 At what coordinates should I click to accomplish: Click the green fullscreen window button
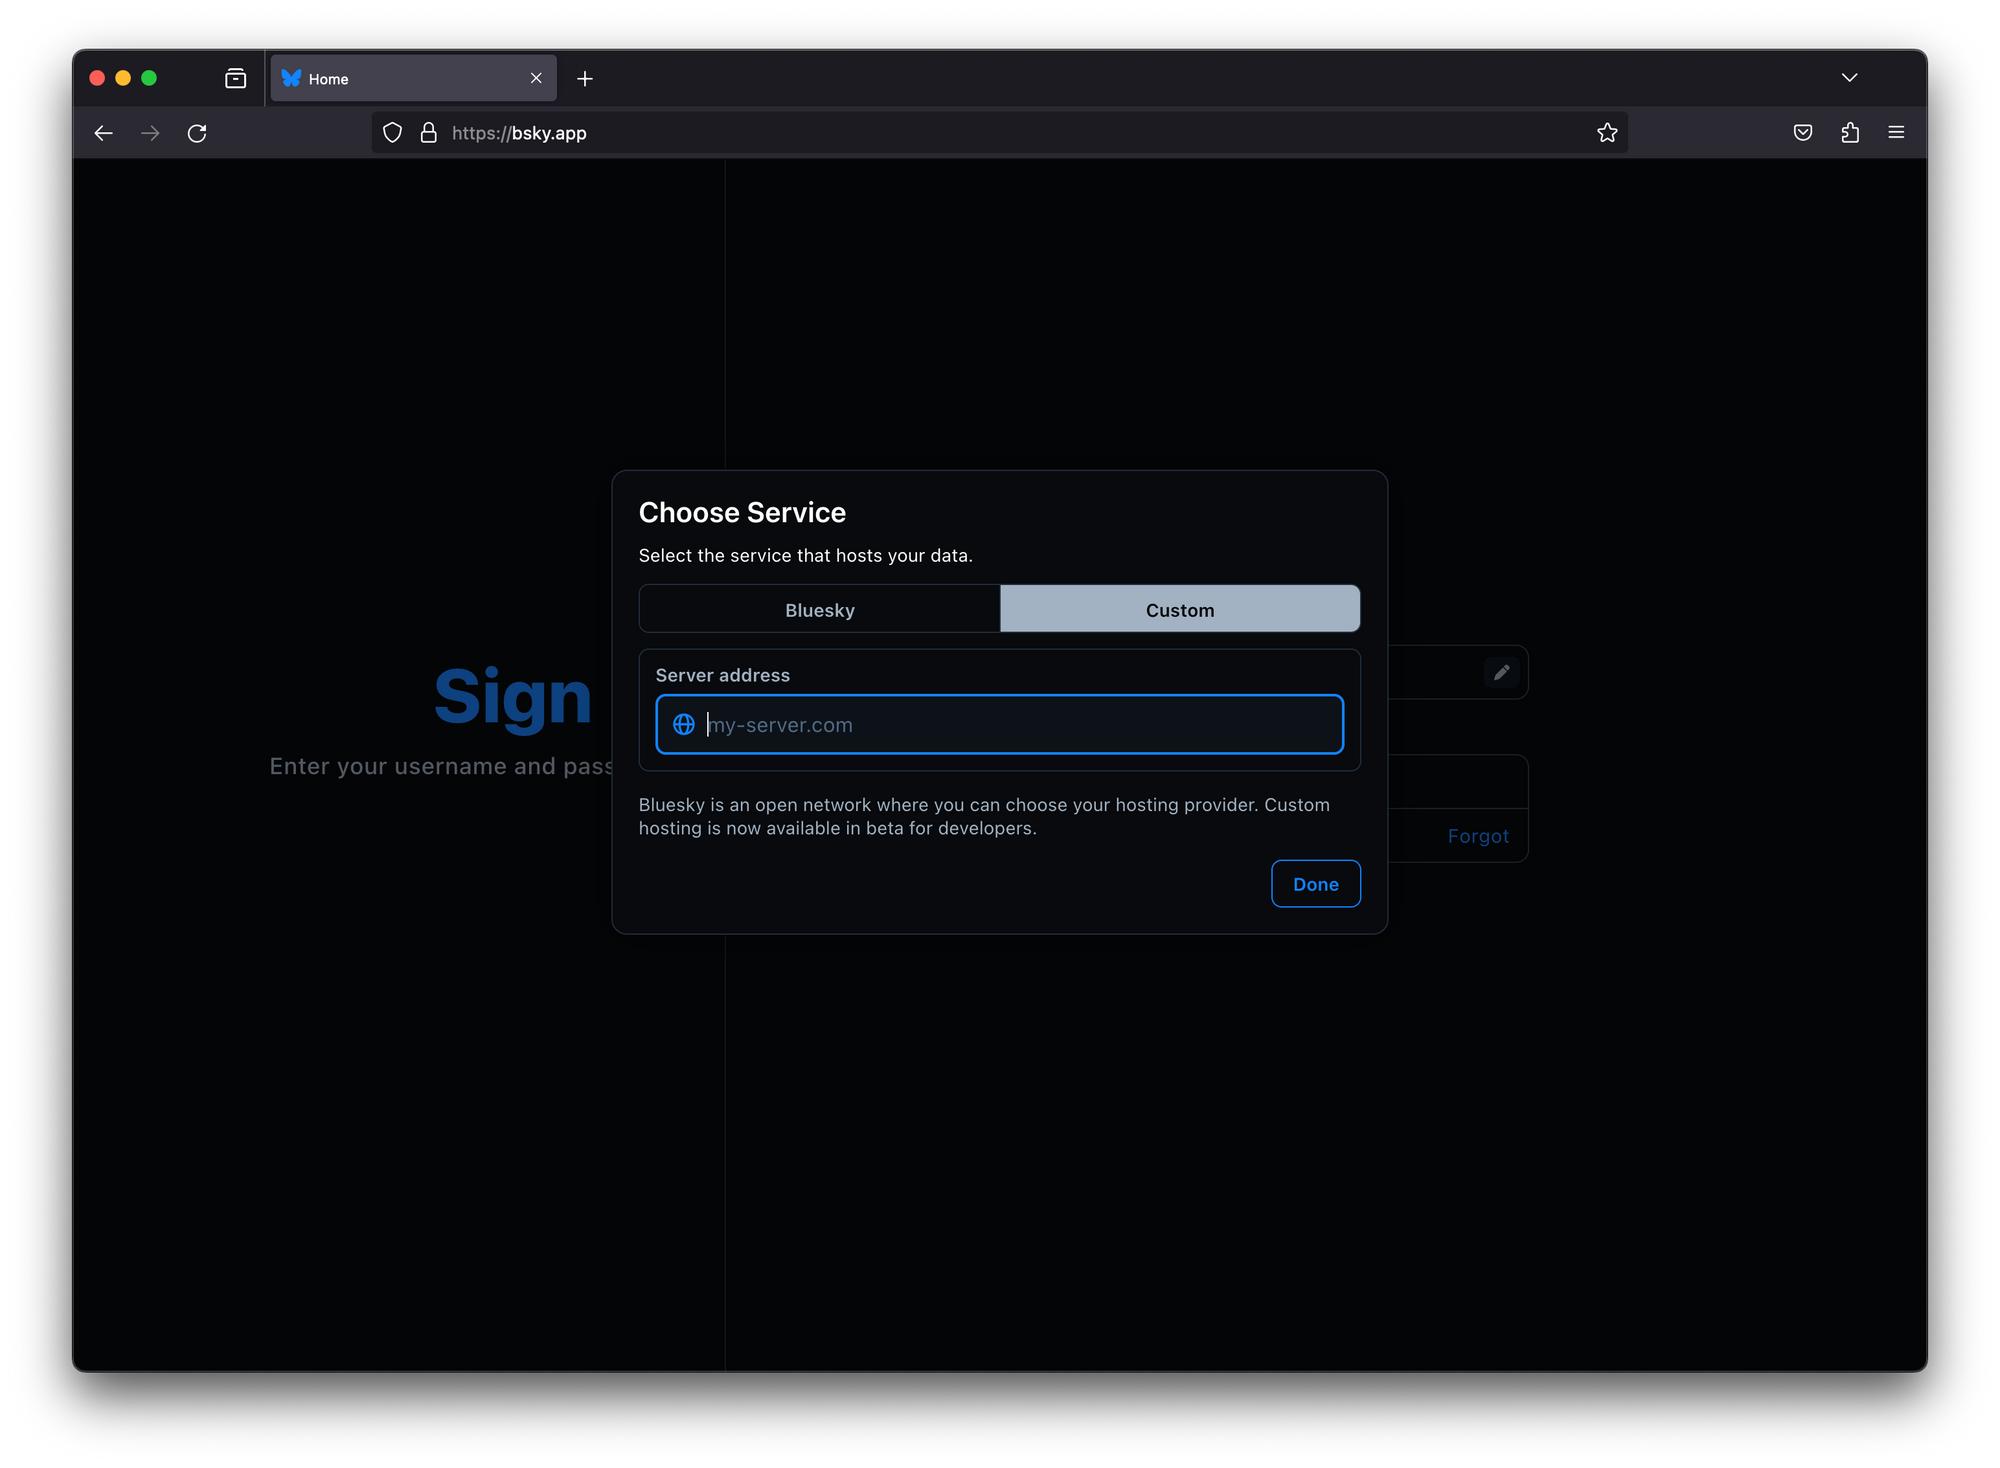149,78
